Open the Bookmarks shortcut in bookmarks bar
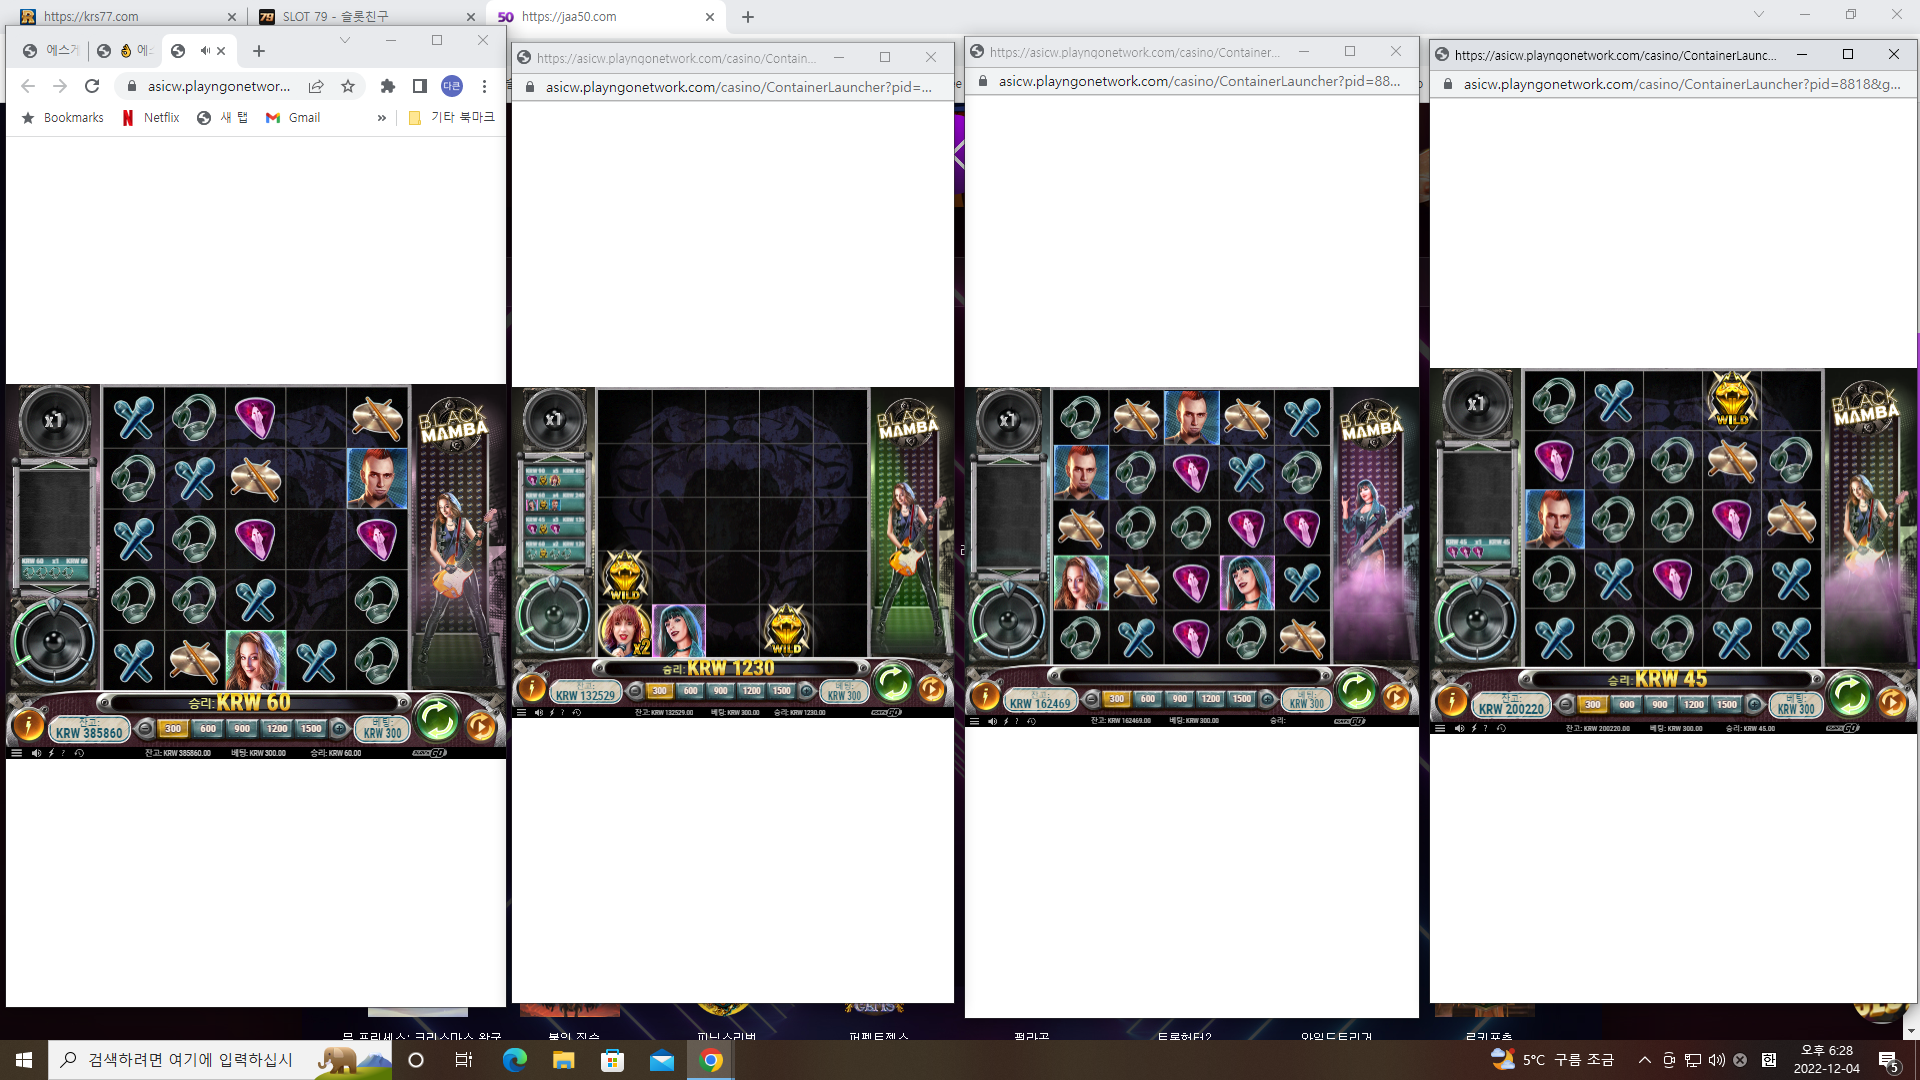 click(62, 118)
